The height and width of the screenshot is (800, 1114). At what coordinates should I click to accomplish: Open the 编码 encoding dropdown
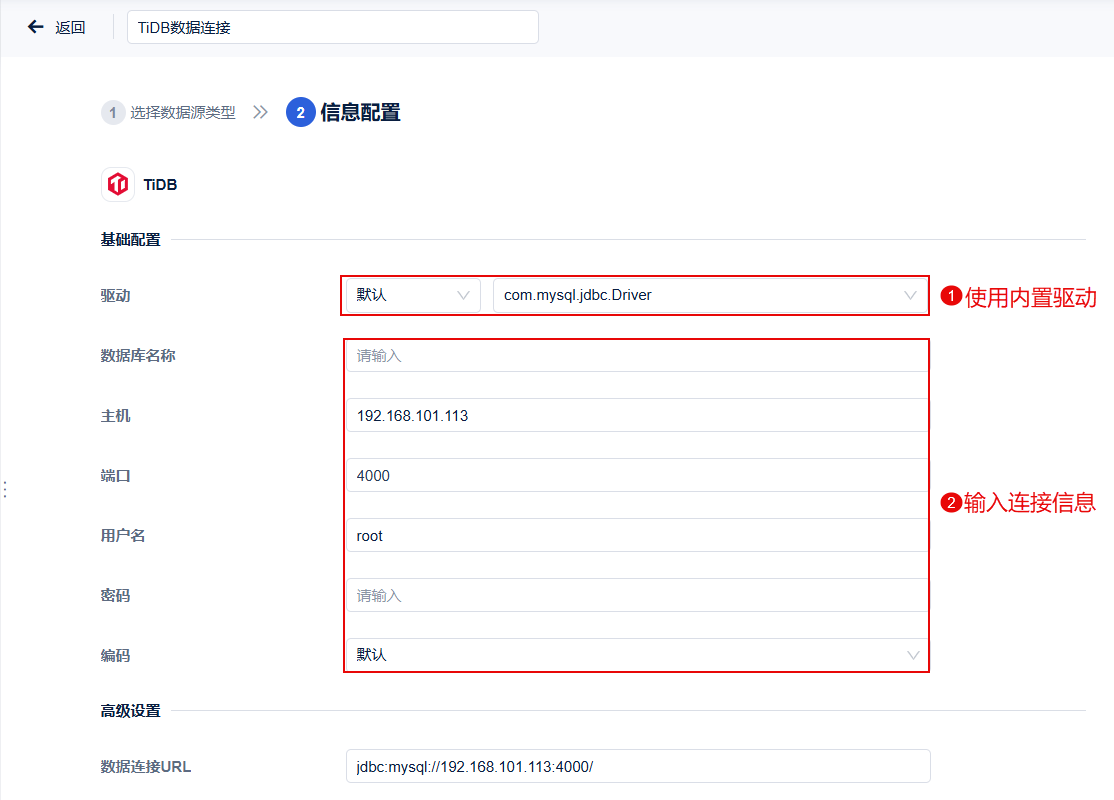[637, 655]
